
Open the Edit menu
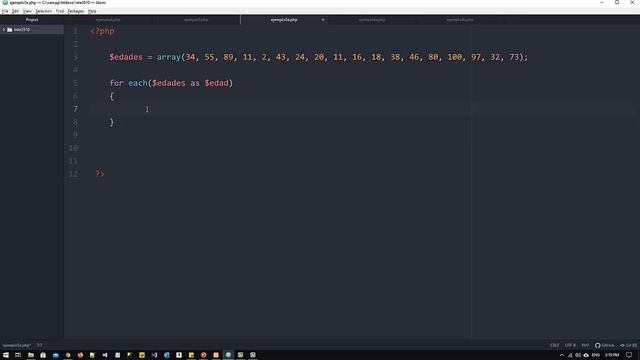tap(15, 11)
